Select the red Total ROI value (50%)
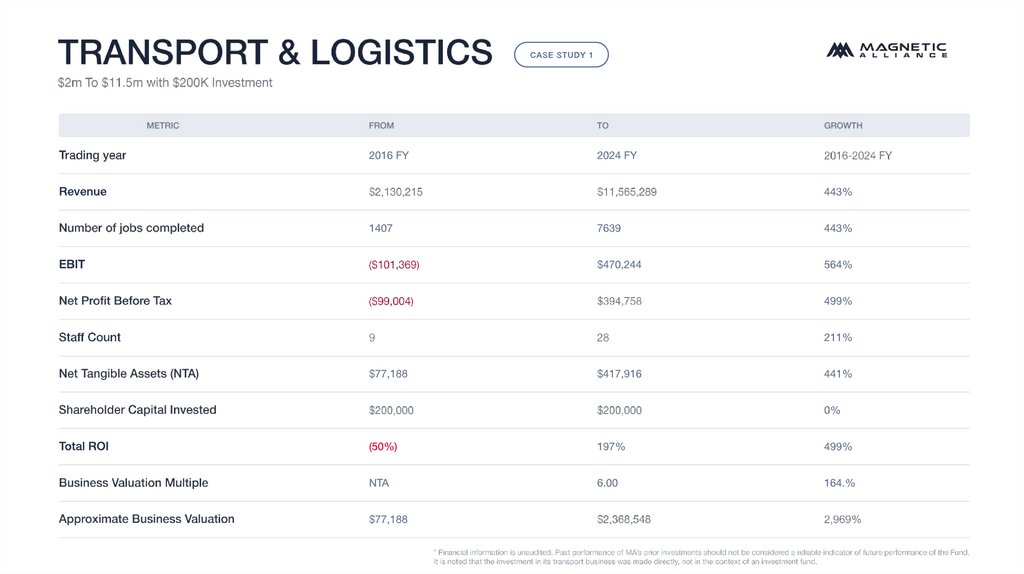The width and height of the screenshot is (1024, 574). [x=383, y=447]
